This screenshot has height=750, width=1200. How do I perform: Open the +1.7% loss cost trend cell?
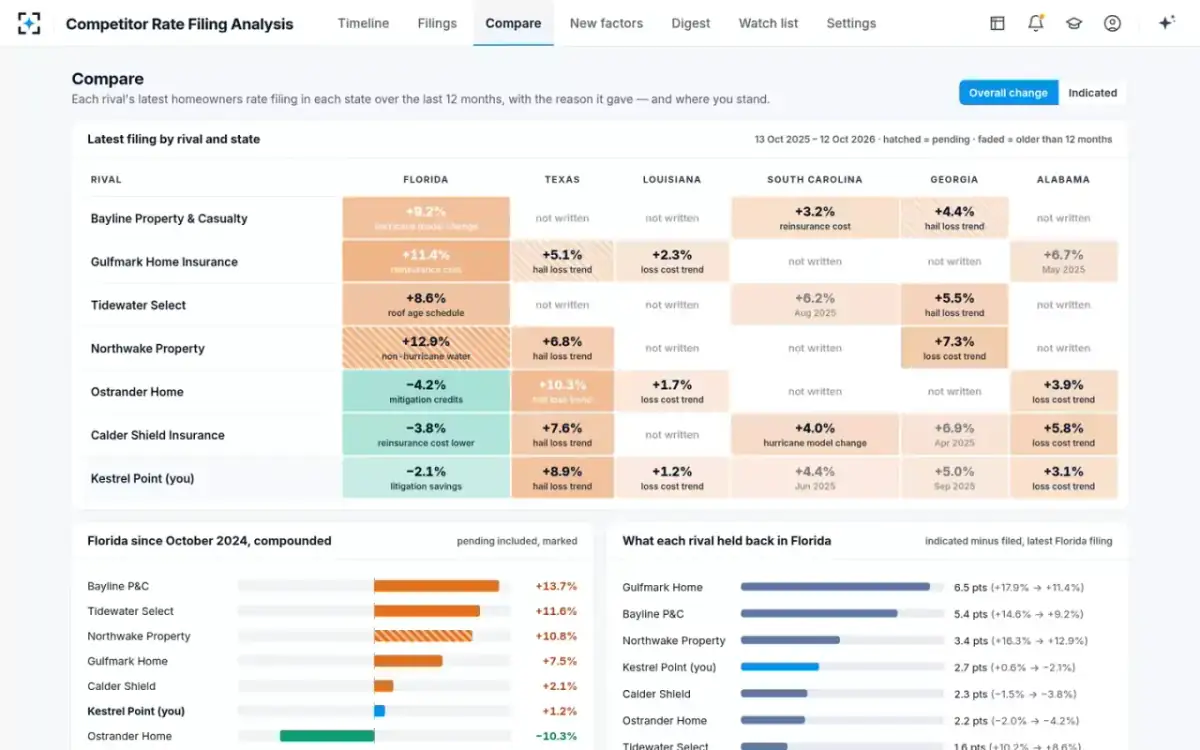pos(672,392)
